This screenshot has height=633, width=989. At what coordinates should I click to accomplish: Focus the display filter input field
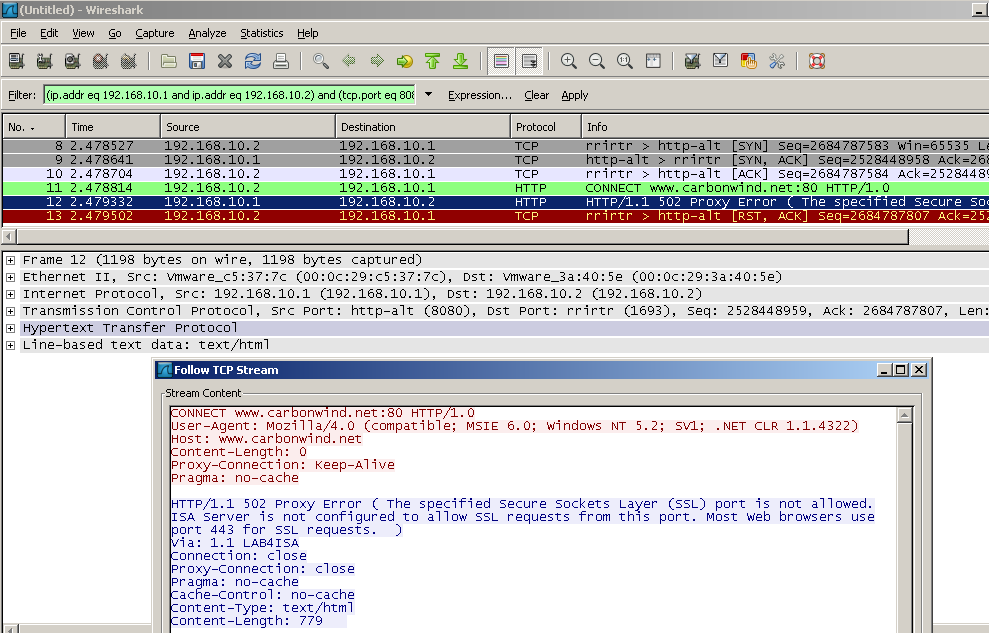click(230, 95)
